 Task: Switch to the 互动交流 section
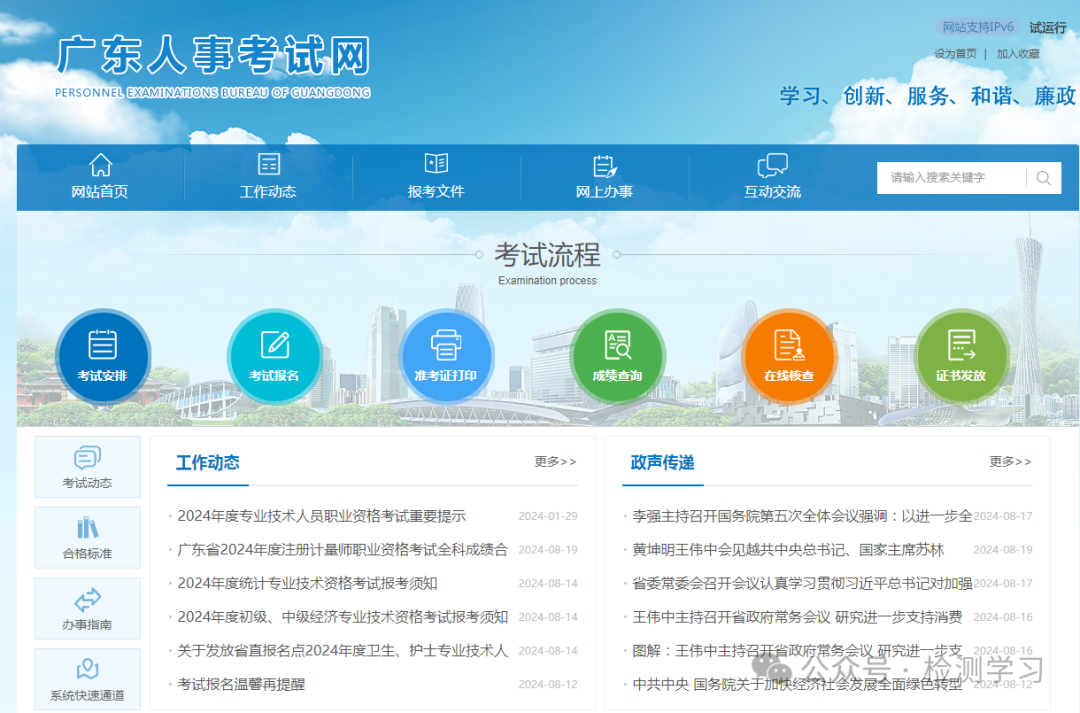(772, 176)
